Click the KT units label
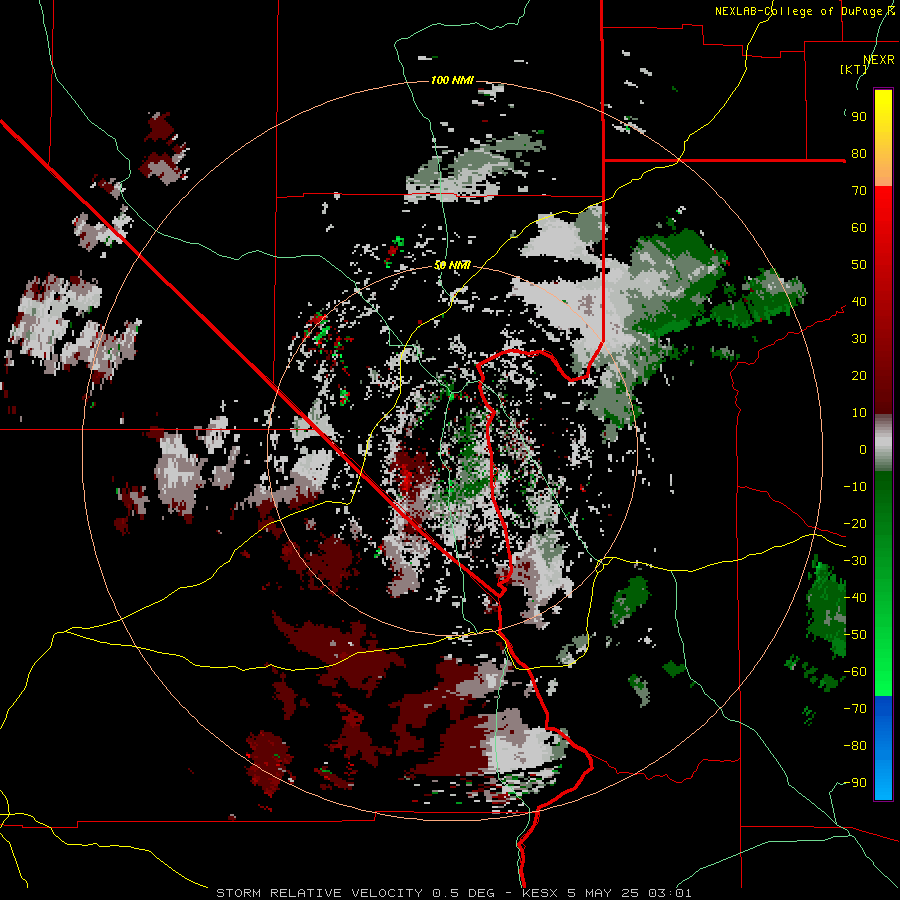 854,69
